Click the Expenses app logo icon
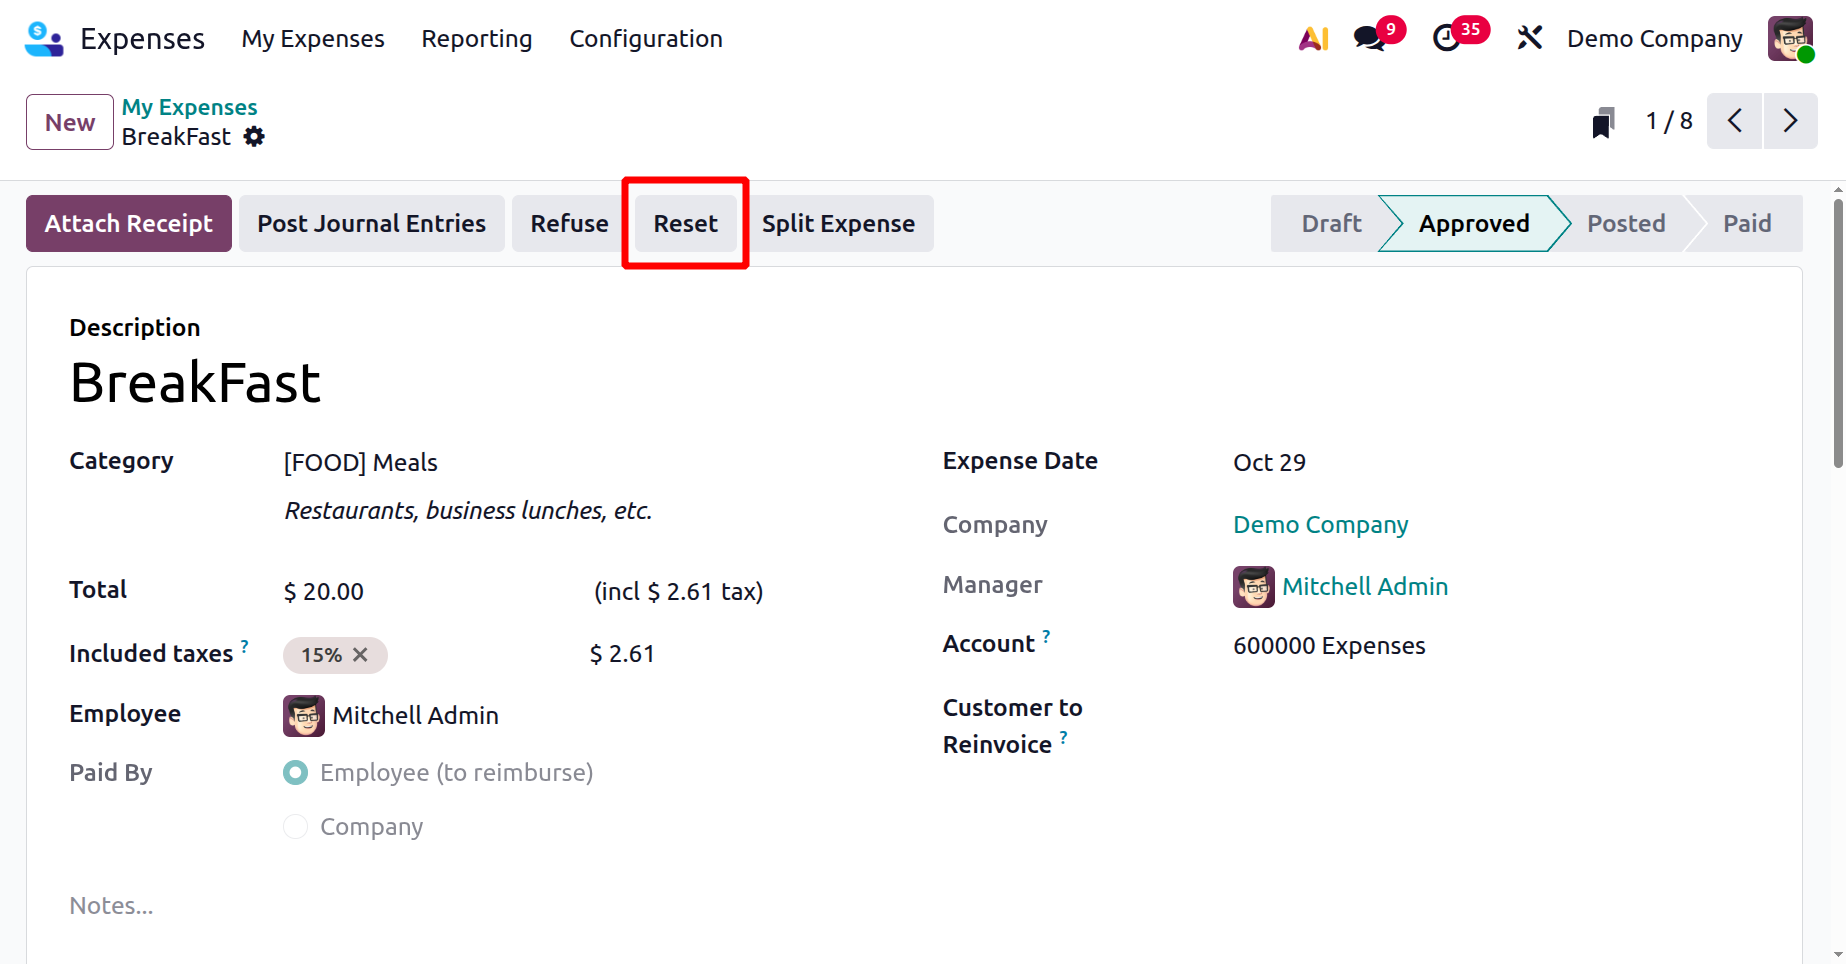Viewport: 1846px width, 964px height. (x=44, y=39)
